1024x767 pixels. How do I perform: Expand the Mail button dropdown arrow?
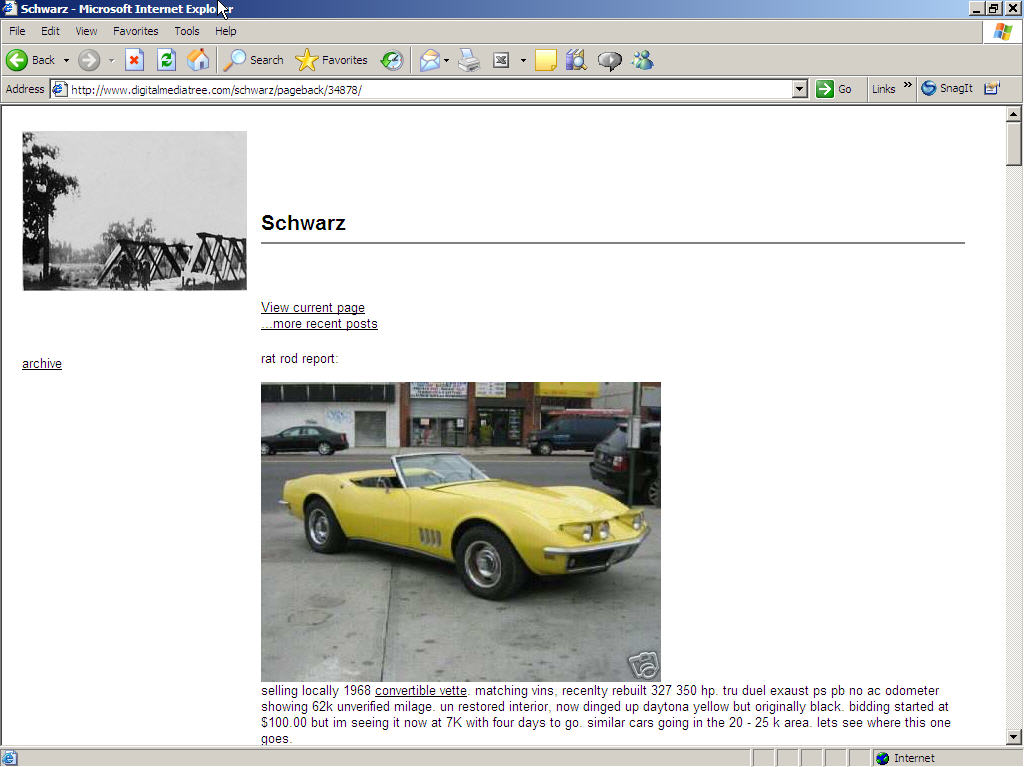click(446, 60)
